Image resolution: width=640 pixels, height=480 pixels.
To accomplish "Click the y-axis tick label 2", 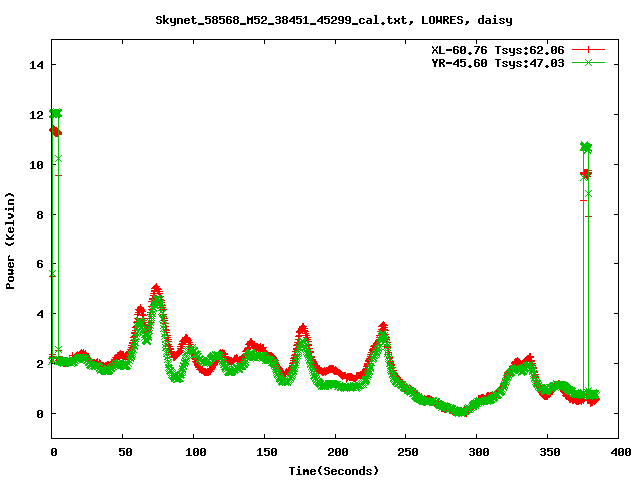I will tap(40, 364).
